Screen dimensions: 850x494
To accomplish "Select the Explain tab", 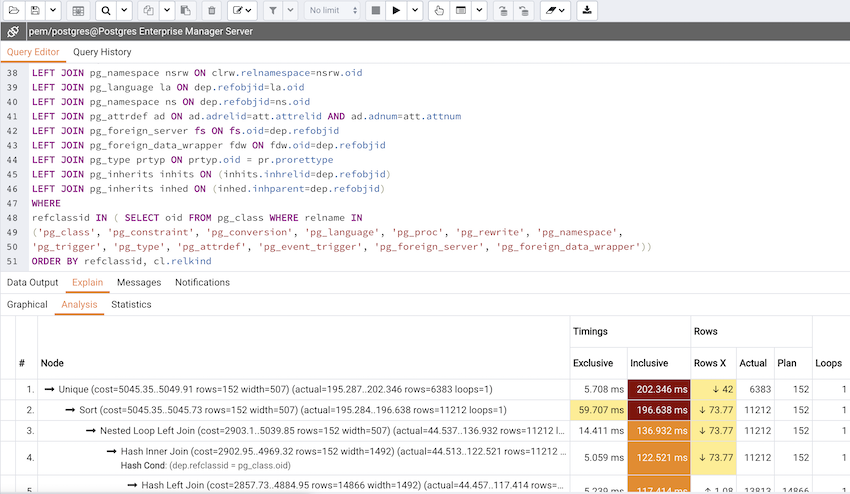I will [x=87, y=283].
